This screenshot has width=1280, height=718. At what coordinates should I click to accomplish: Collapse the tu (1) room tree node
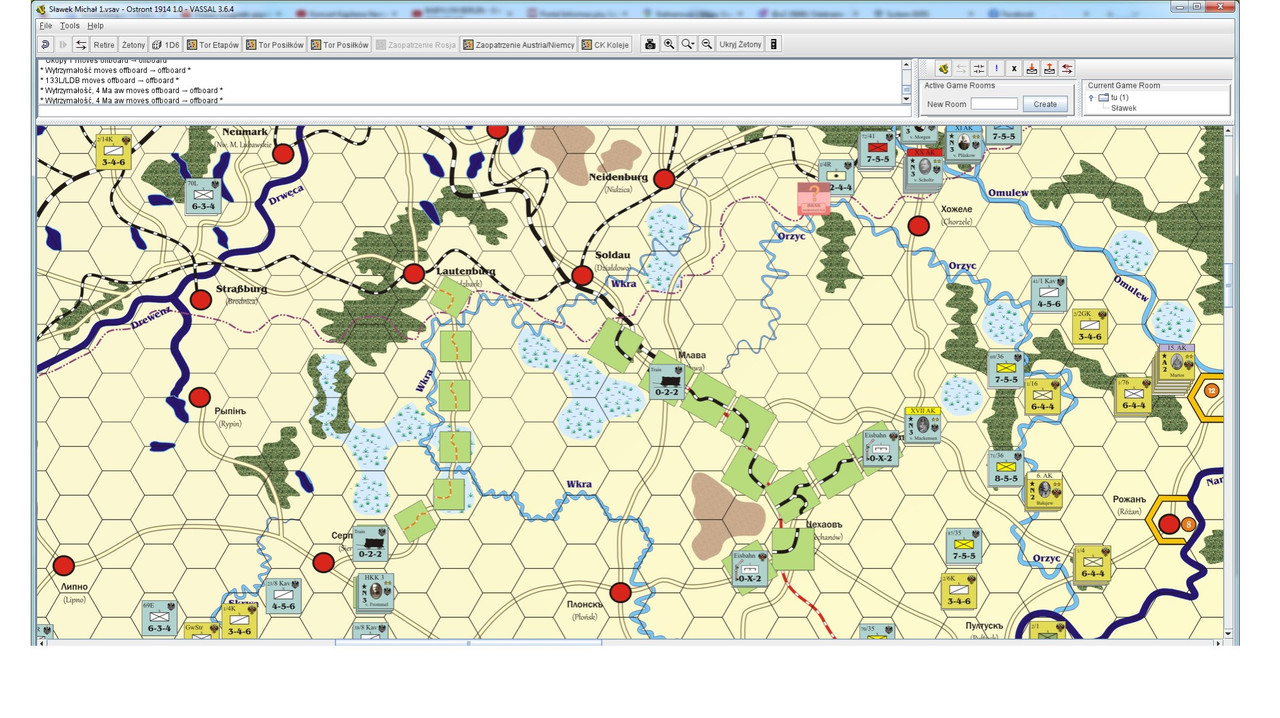click(1091, 98)
